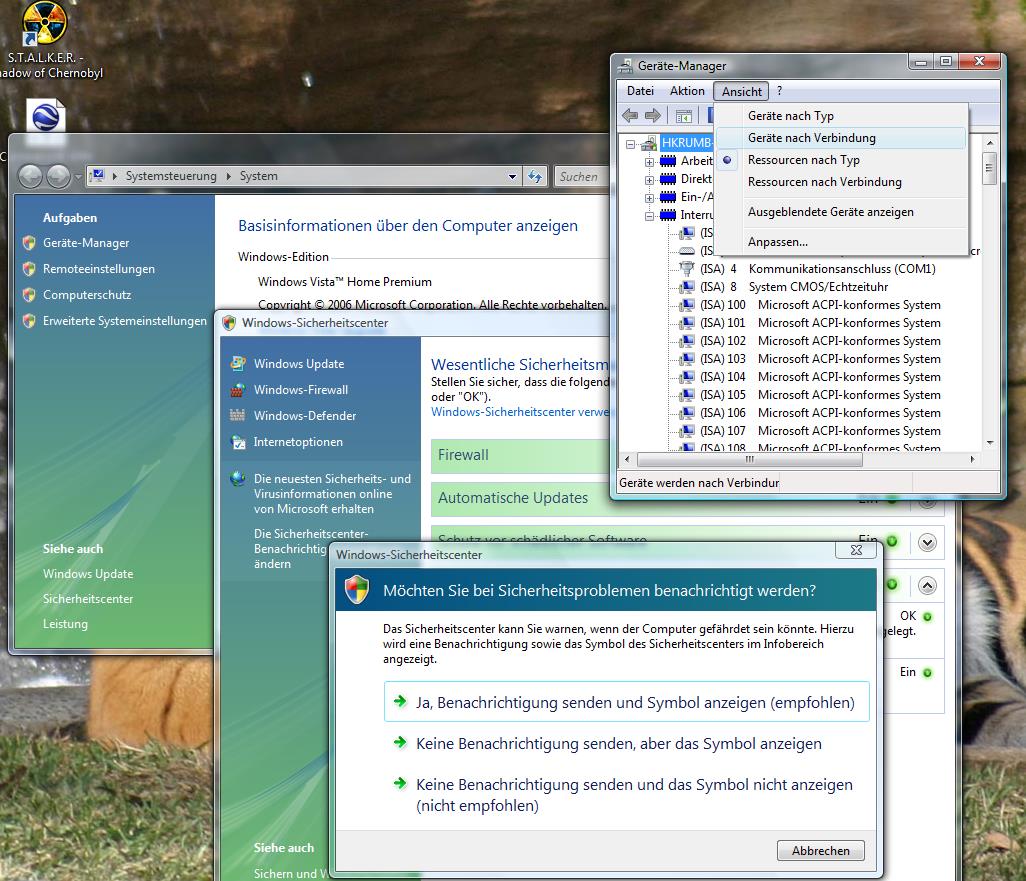
Task: Click the scroll down arrow in Geräte-Manager
Action: coord(989,443)
